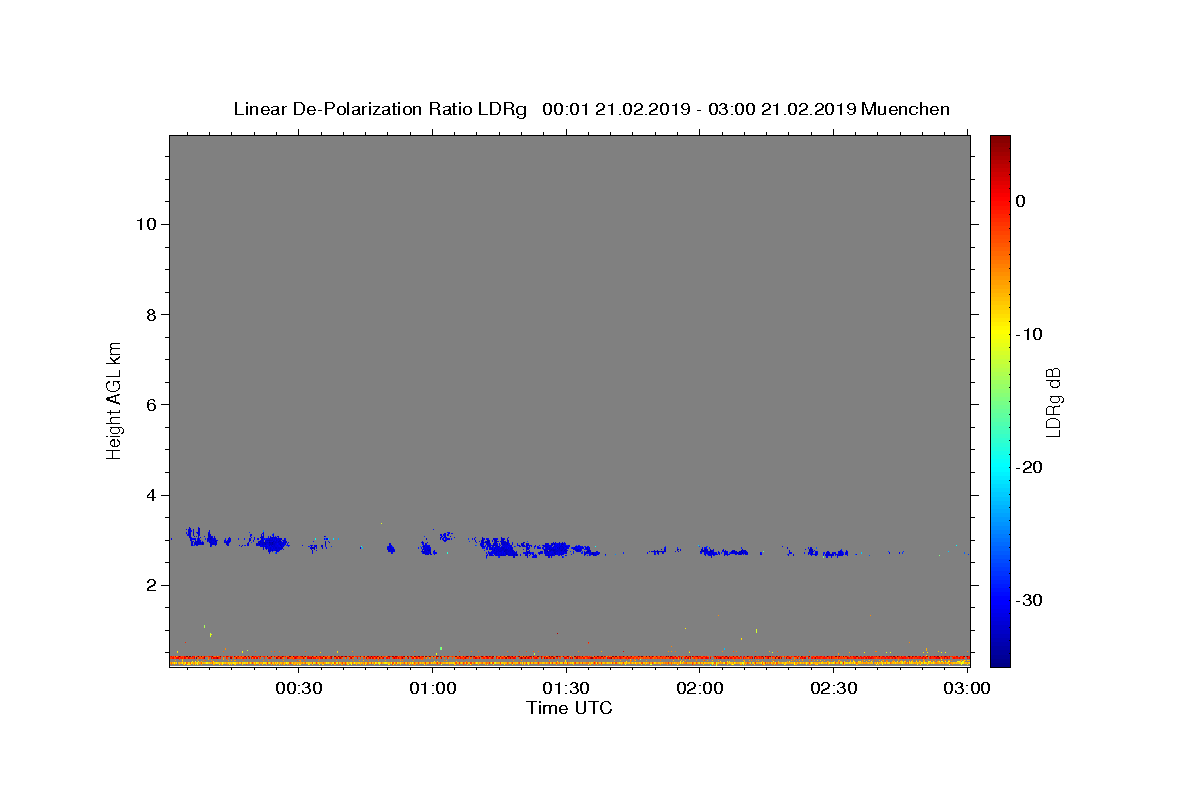Click the height tick label 6
Image resolution: width=1200 pixels, height=800 pixels.
point(150,405)
